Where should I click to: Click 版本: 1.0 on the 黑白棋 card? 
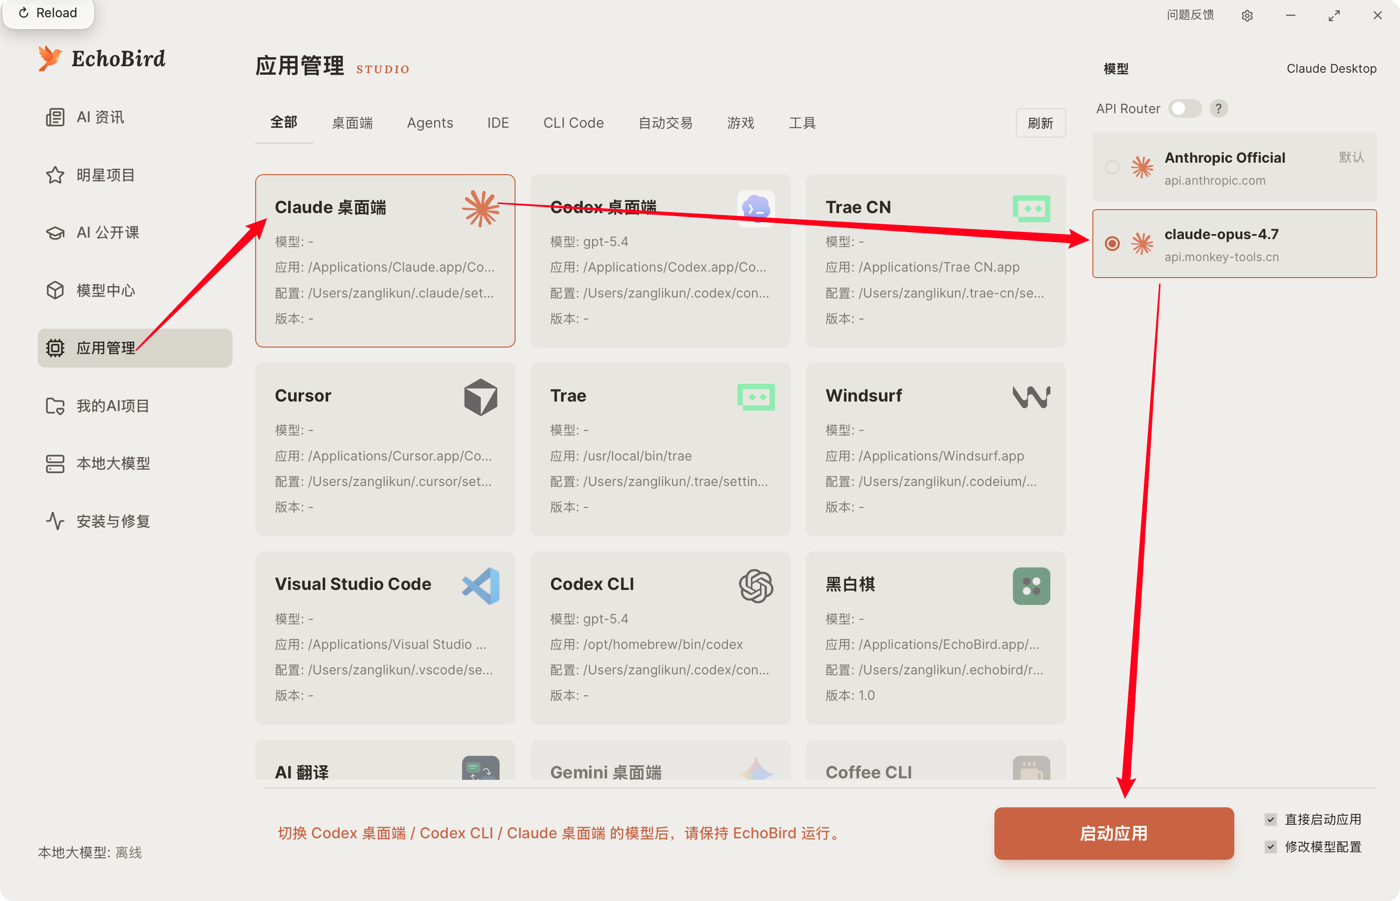(x=850, y=696)
